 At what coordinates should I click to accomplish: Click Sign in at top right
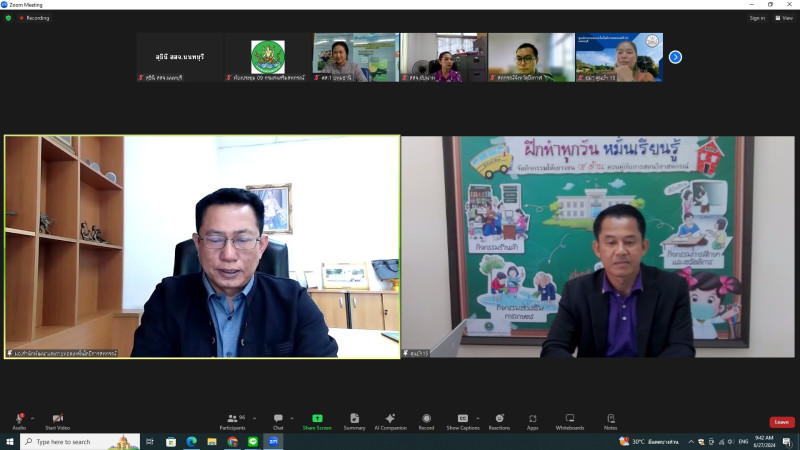coord(757,18)
